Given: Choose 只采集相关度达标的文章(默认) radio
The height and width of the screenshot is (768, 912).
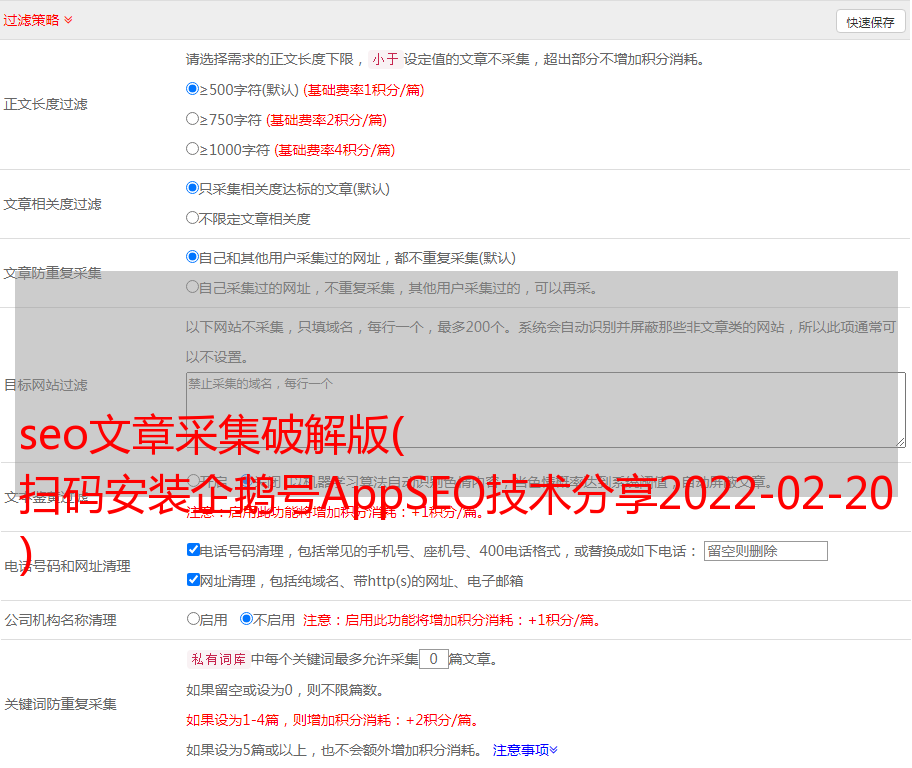Looking at the screenshot, I should (x=193, y=188).
